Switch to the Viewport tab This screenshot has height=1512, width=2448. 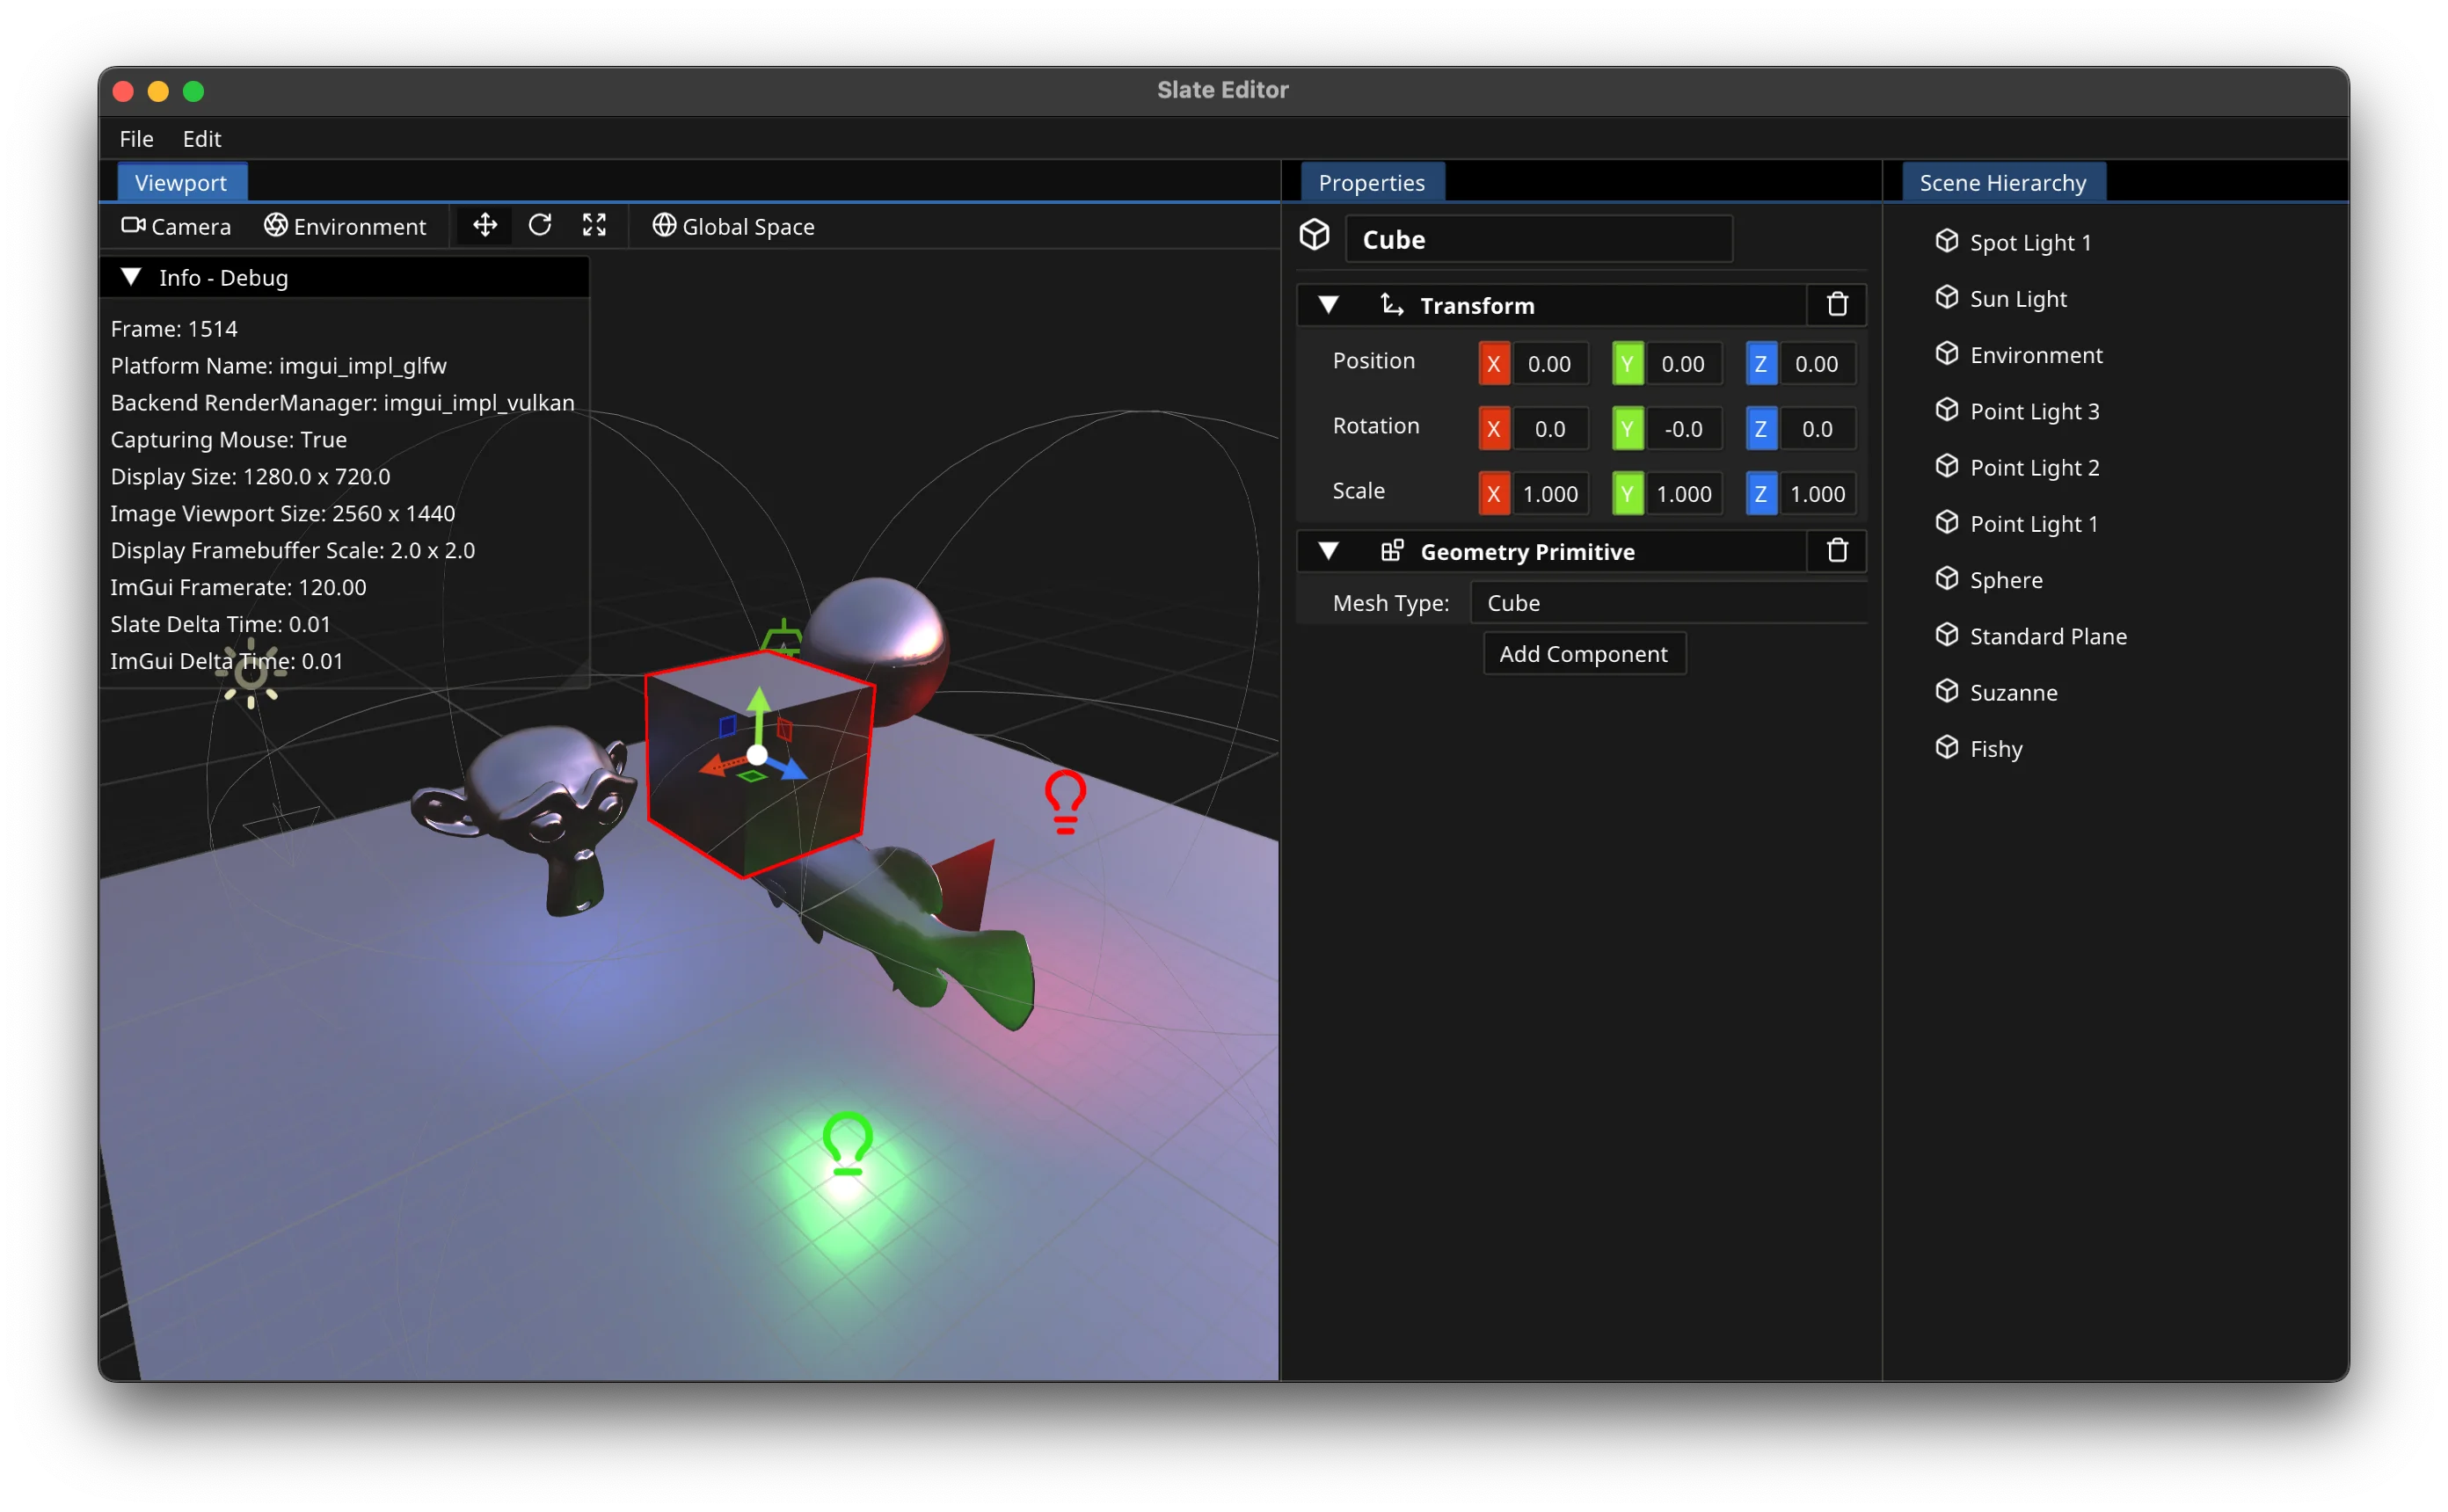click(x=182, y=183)
